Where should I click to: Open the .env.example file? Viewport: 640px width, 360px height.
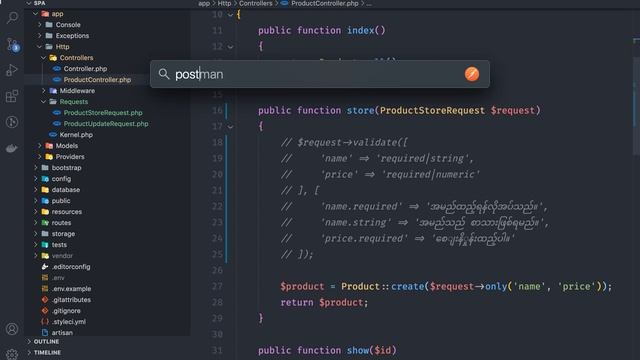(71, 289)
